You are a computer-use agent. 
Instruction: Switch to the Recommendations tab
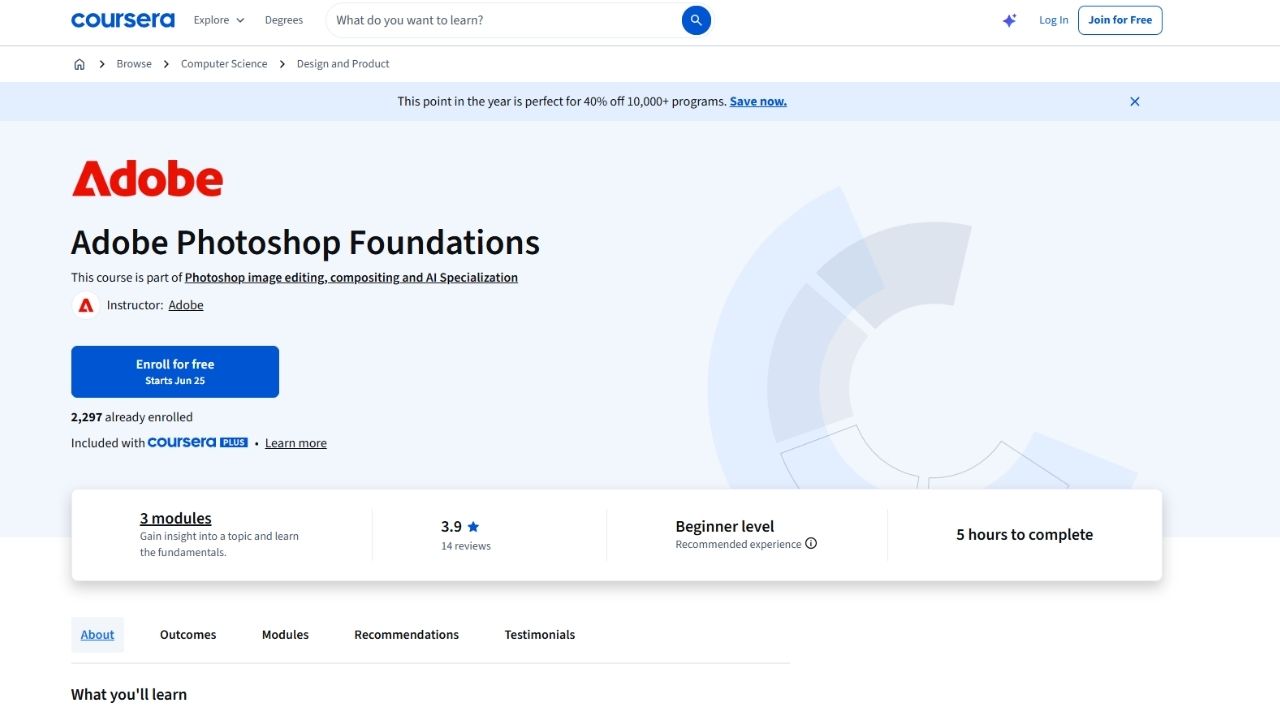tap(406, 634)
